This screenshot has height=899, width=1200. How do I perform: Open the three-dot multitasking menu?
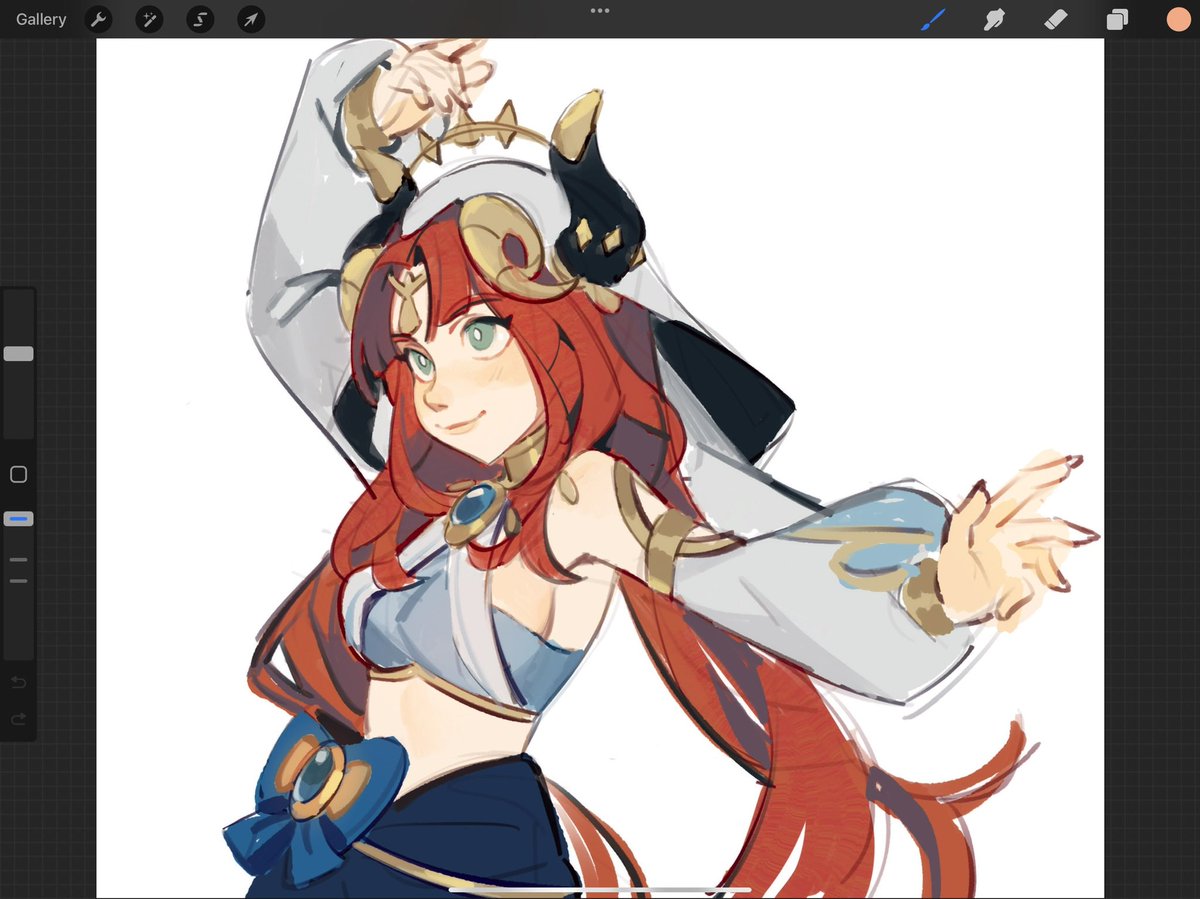600,10
